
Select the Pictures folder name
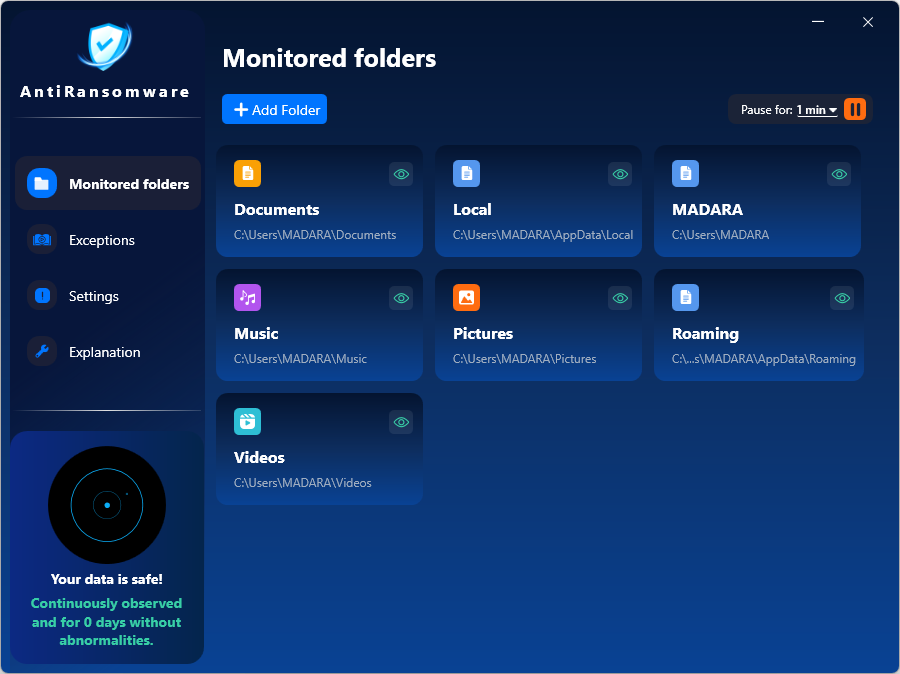483,334
